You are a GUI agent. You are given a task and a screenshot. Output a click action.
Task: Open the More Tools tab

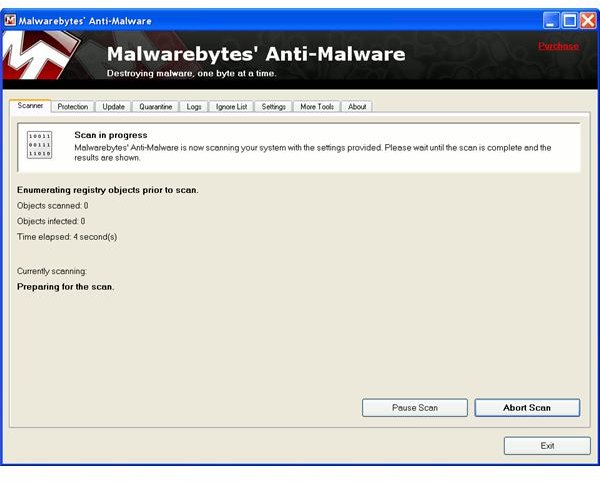[x=317, y=107]
